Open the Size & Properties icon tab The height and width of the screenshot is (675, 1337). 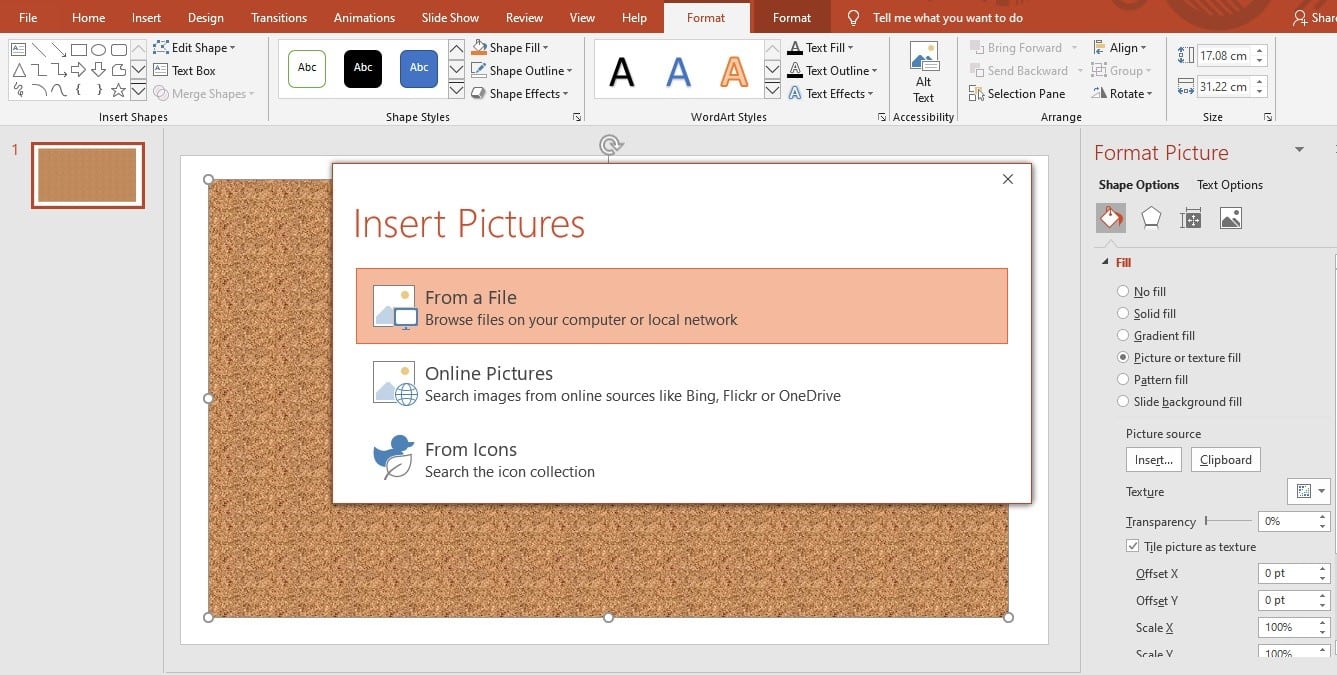[1190, 218]
